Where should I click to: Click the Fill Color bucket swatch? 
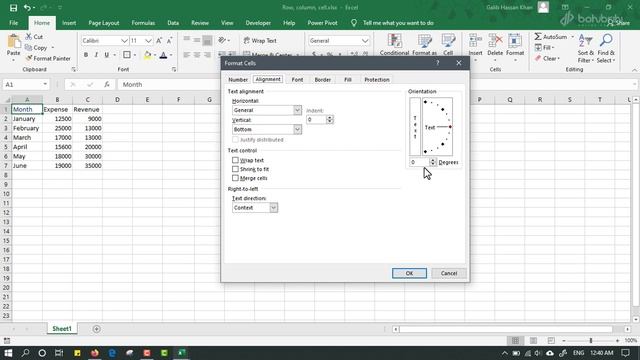147,55
